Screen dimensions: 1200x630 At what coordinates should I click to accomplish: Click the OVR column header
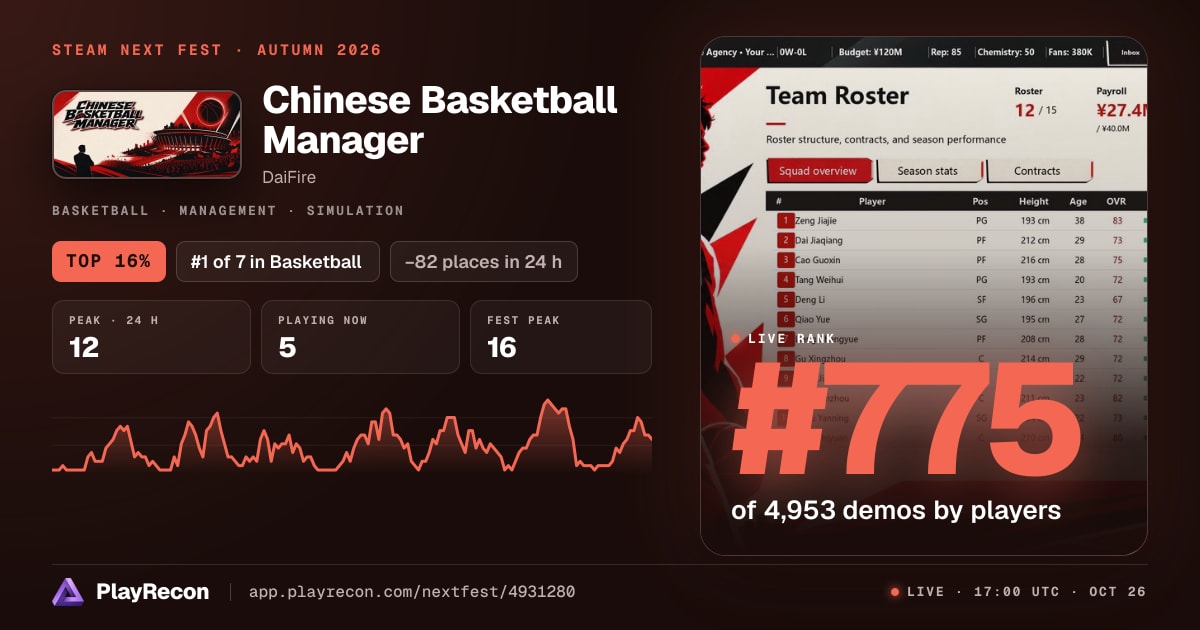(x=1117, y=201)
